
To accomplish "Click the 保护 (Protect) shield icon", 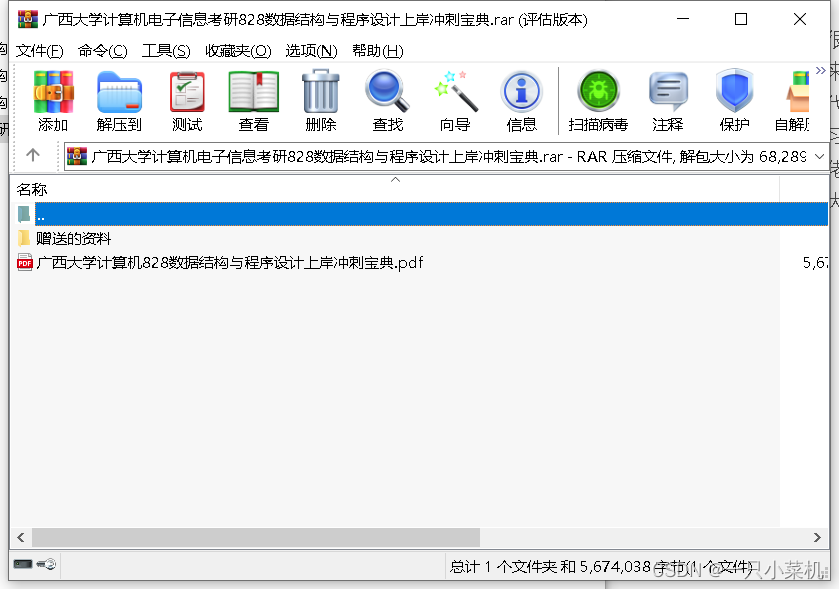I will [734, 101].
